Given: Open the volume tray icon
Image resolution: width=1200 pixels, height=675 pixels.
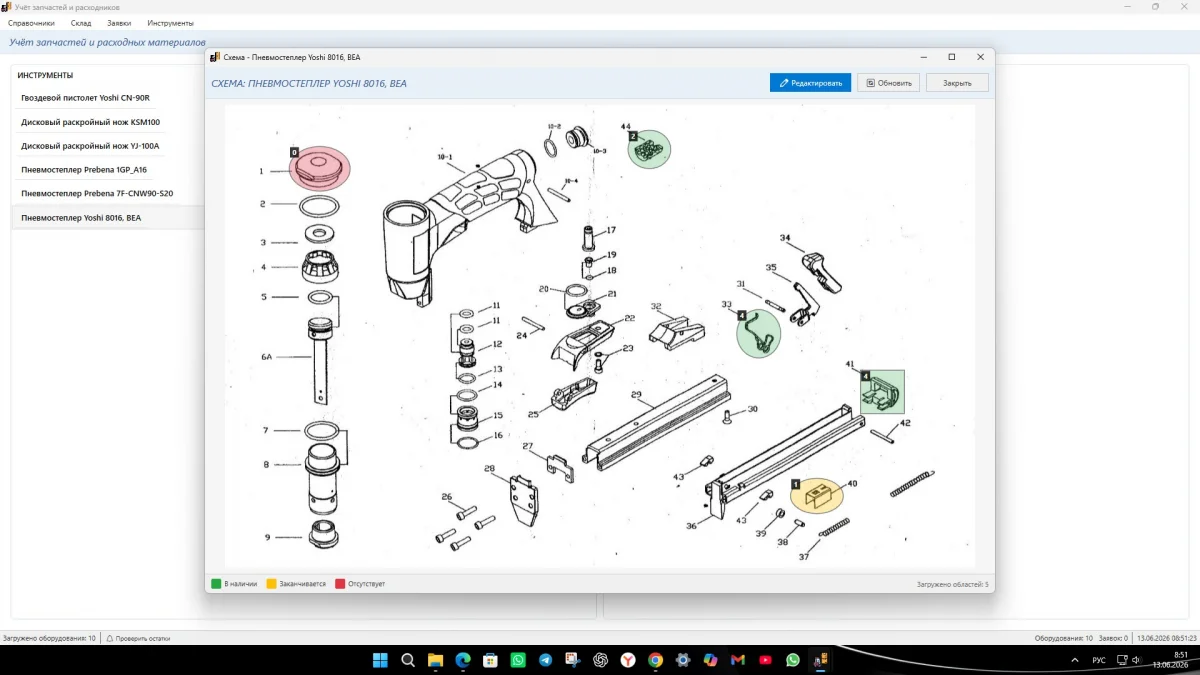Looking at the screenshot, I should [x=1137, y=660].
